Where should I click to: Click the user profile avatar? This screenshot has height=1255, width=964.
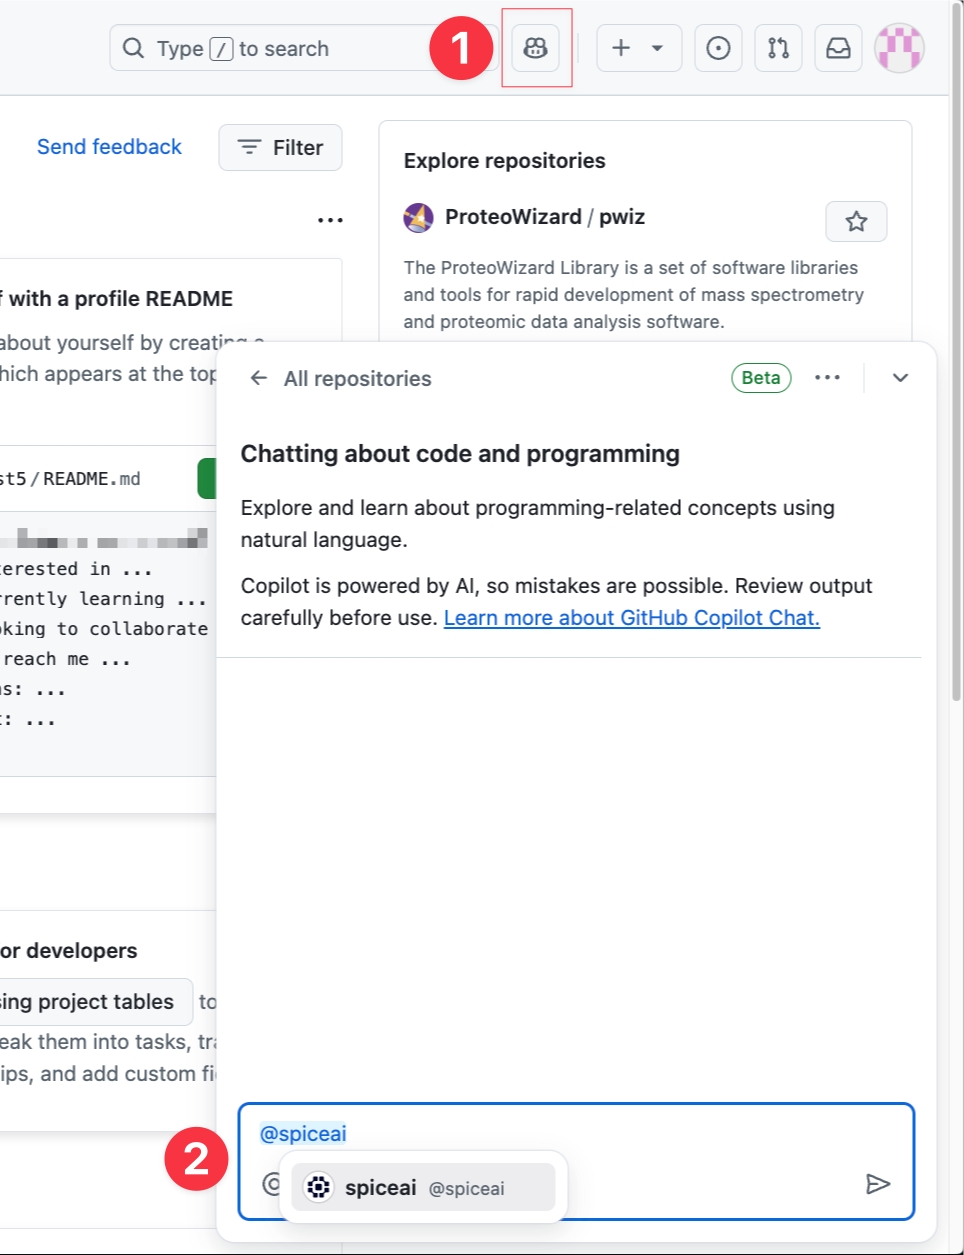click(899, 48)
